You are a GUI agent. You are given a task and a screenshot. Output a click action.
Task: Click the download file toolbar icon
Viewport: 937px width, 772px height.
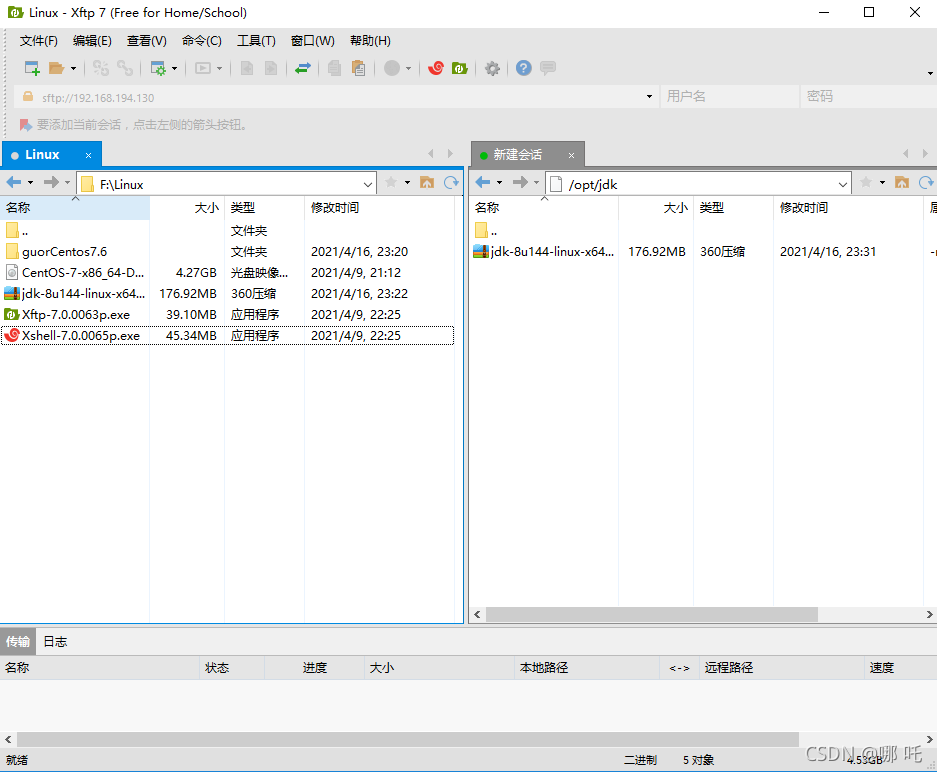(271, 68)
